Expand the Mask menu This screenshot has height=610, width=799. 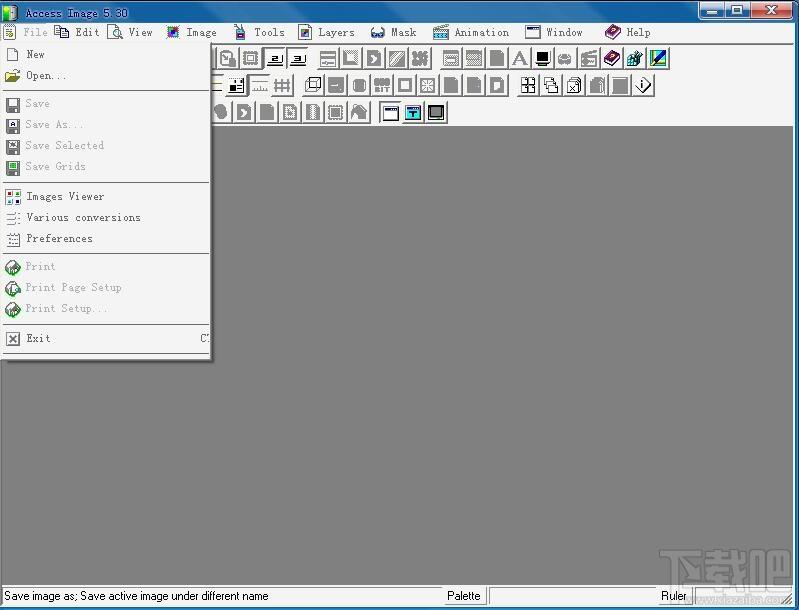[x=393, y=32]
